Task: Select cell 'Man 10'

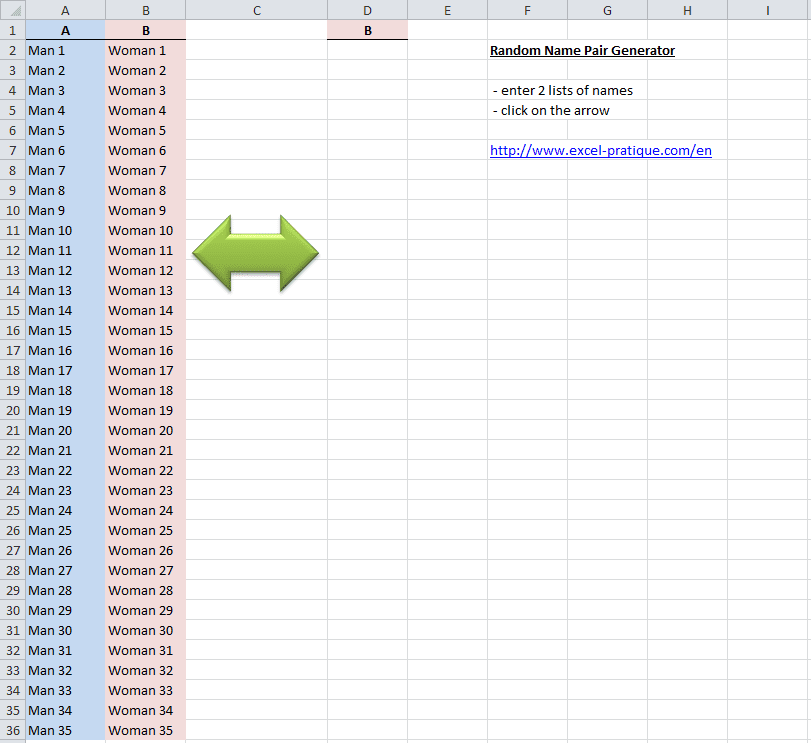Action: click(65, 231)
